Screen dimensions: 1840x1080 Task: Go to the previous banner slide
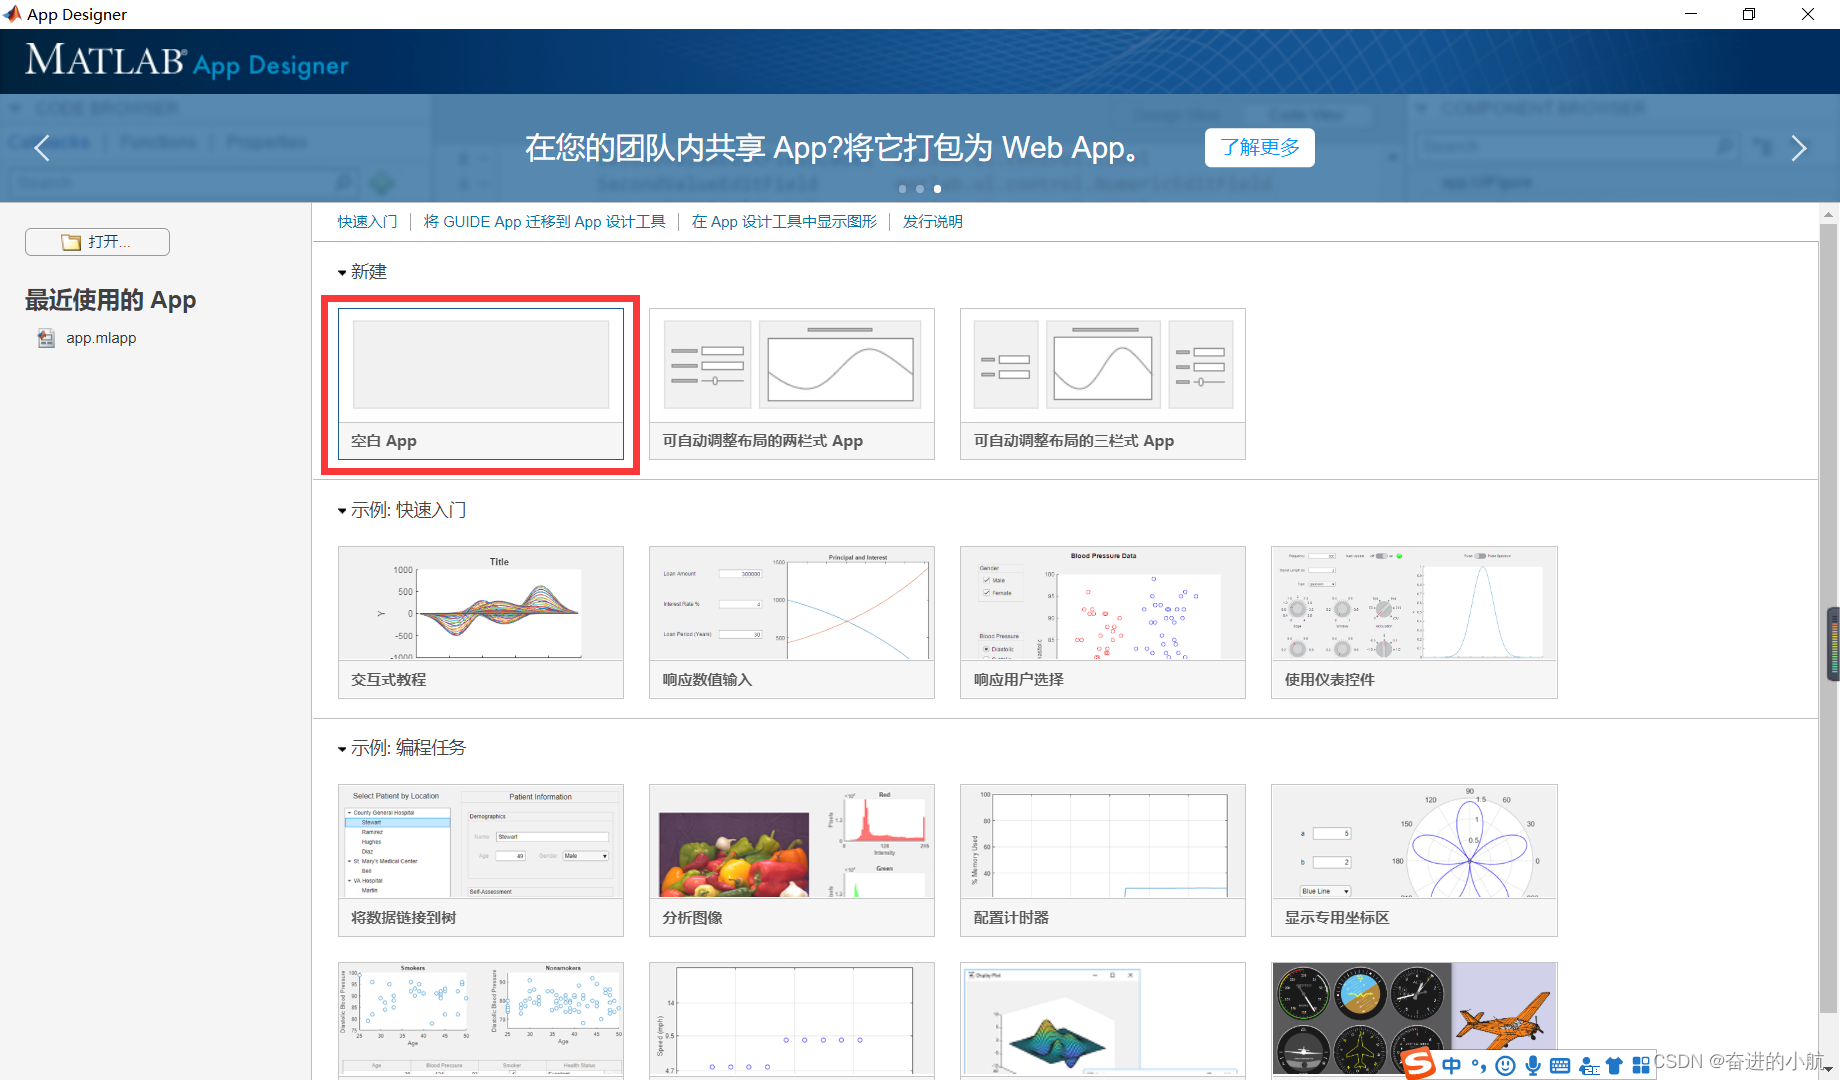pyautogui.click(x=42, y=148)
